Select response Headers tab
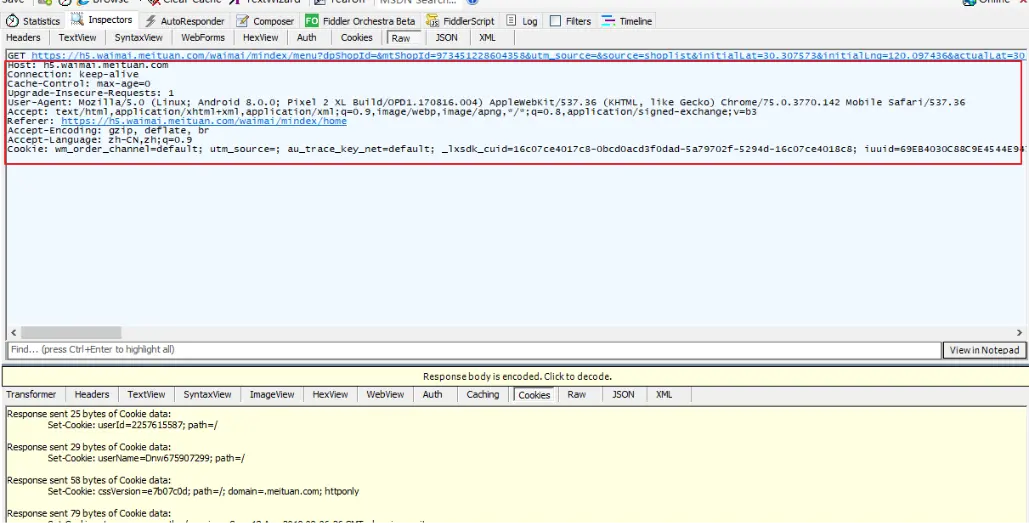The height and width of the screenshot is (523, 1029). pos(92,394)
